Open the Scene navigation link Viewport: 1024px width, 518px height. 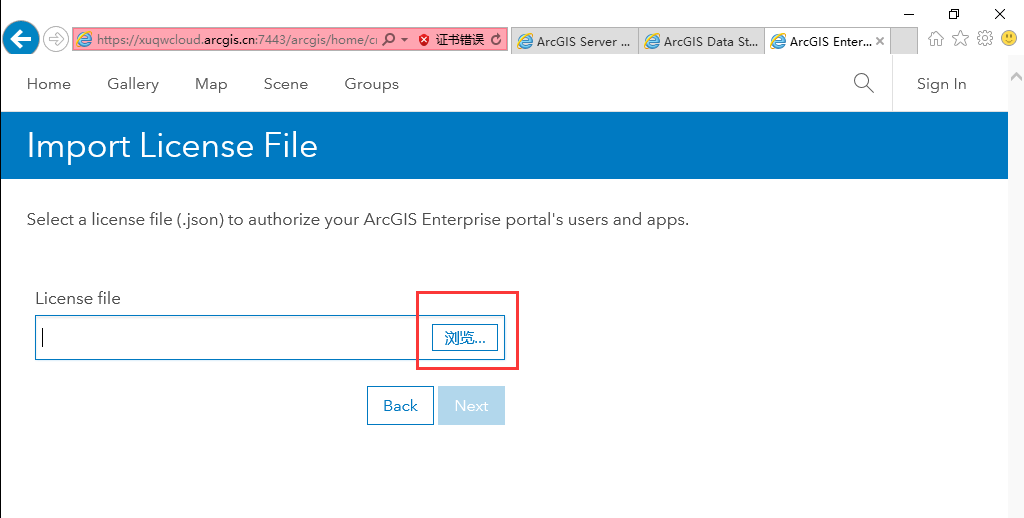coord(286,84)
